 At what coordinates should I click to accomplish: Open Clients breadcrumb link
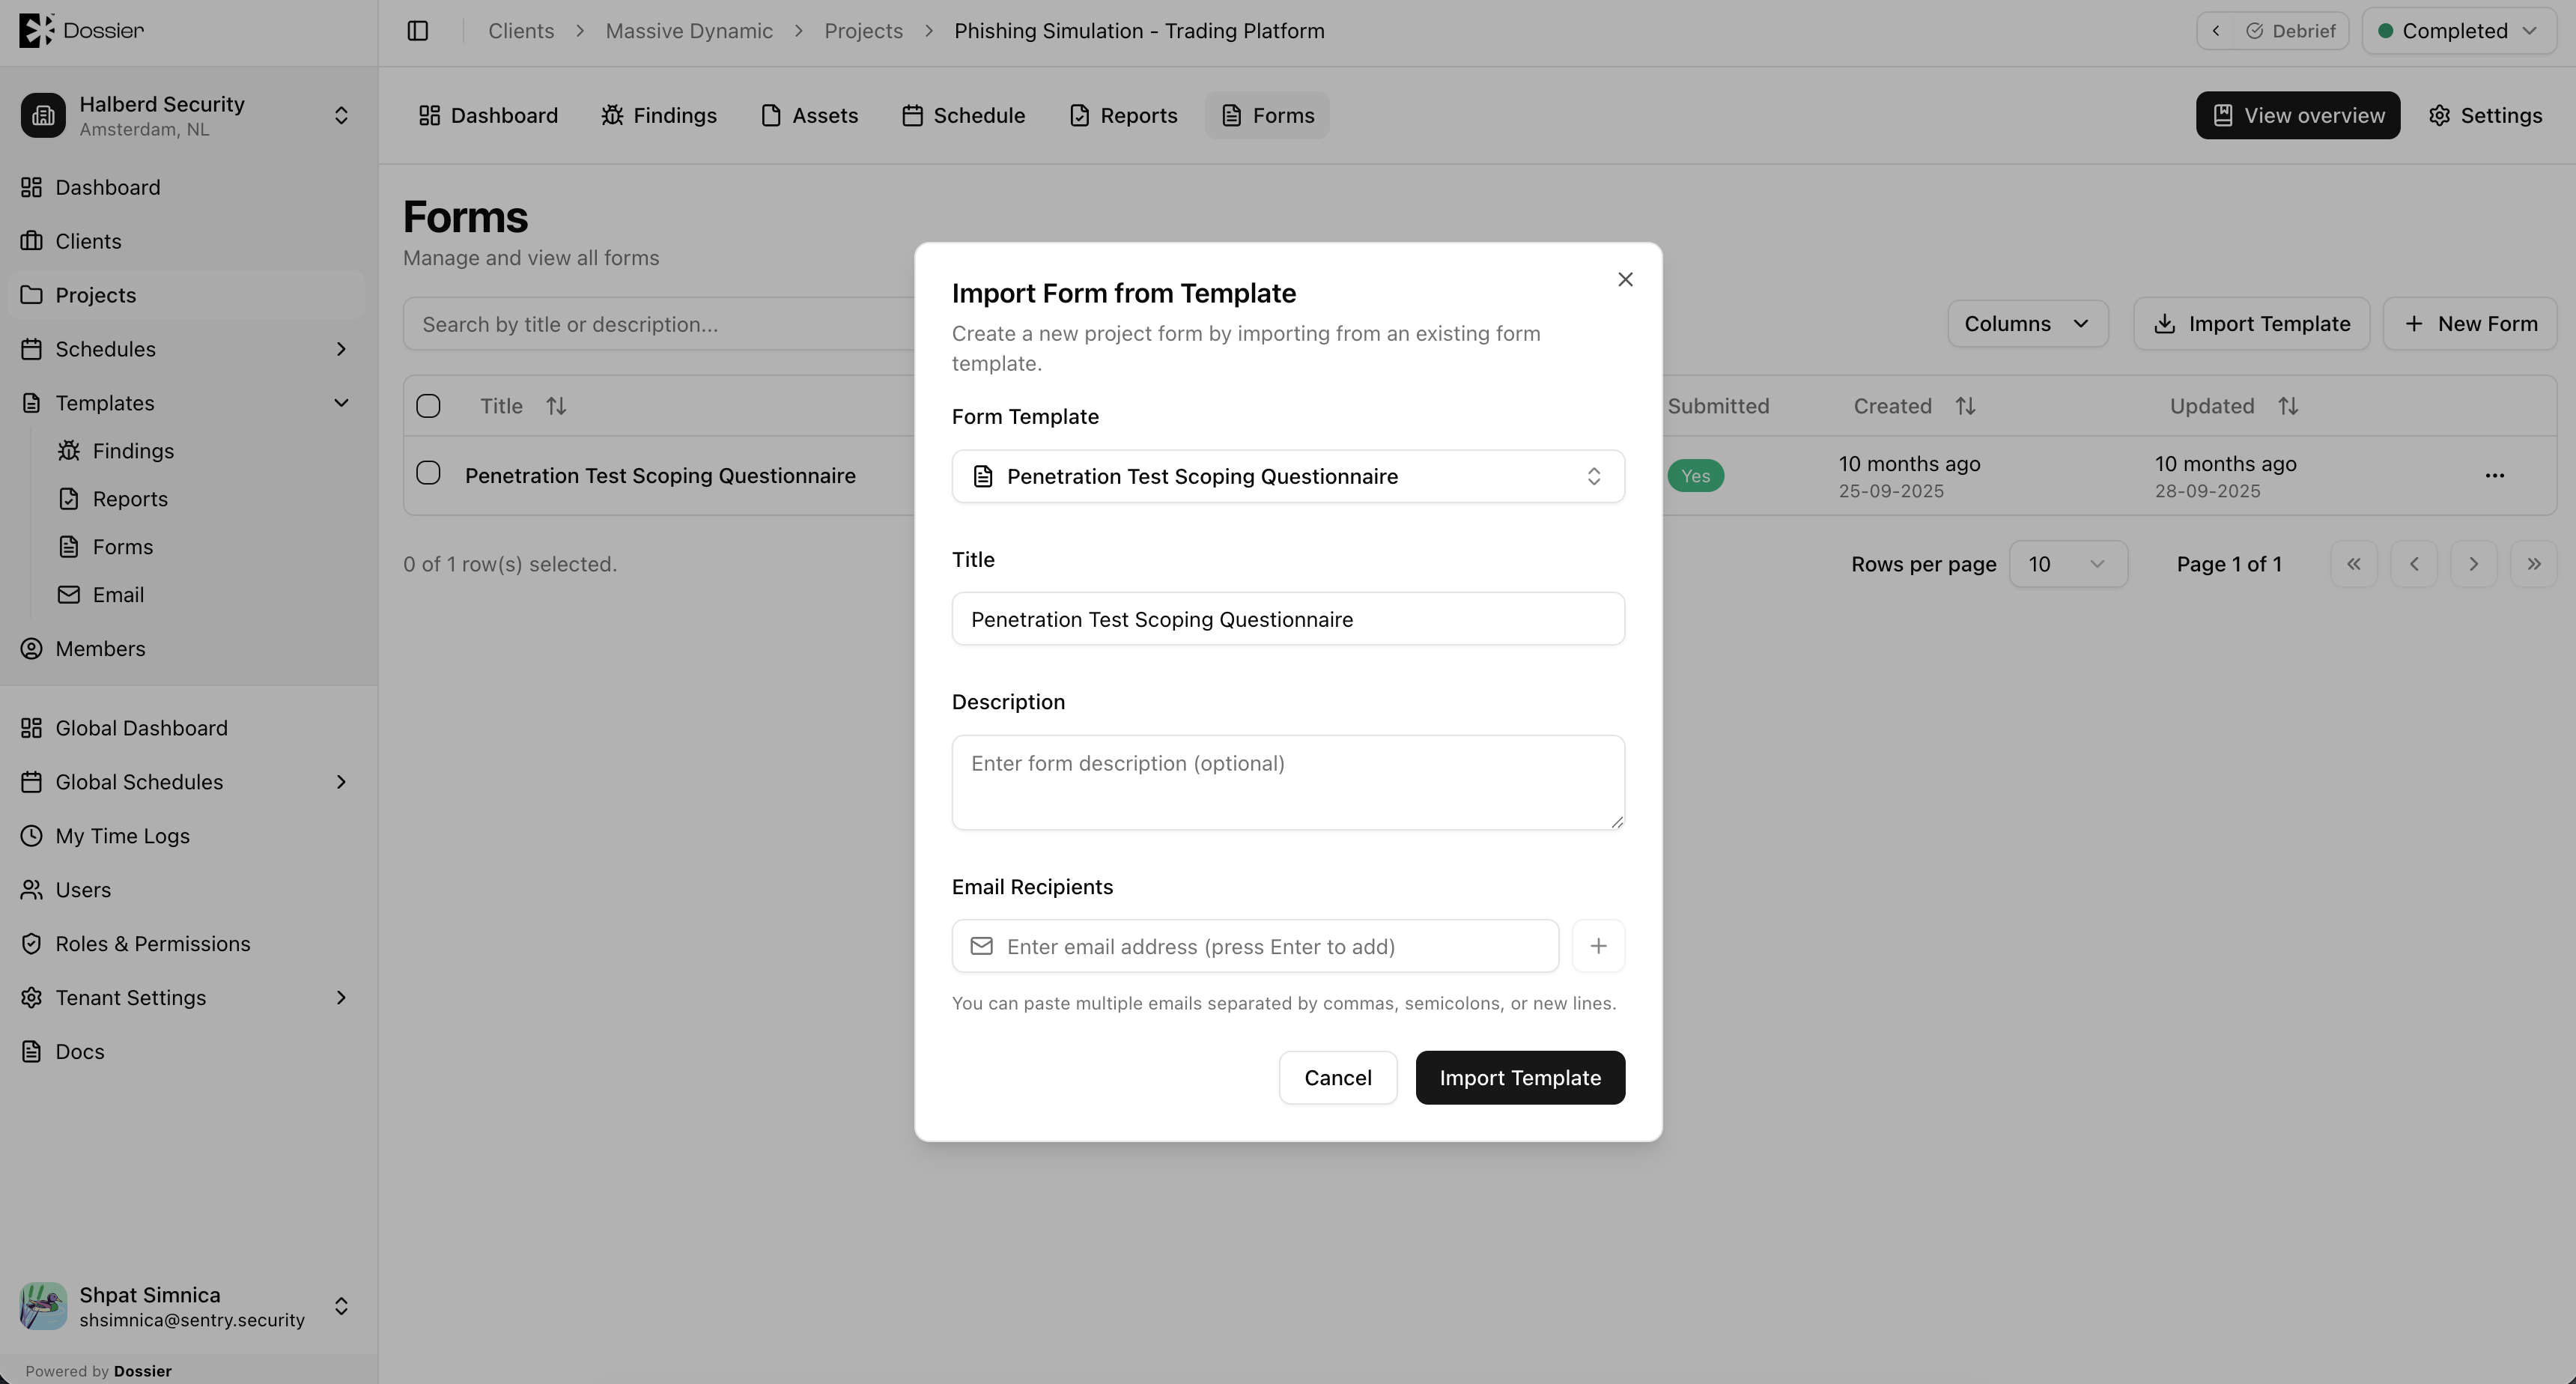[x=521, y=31]
